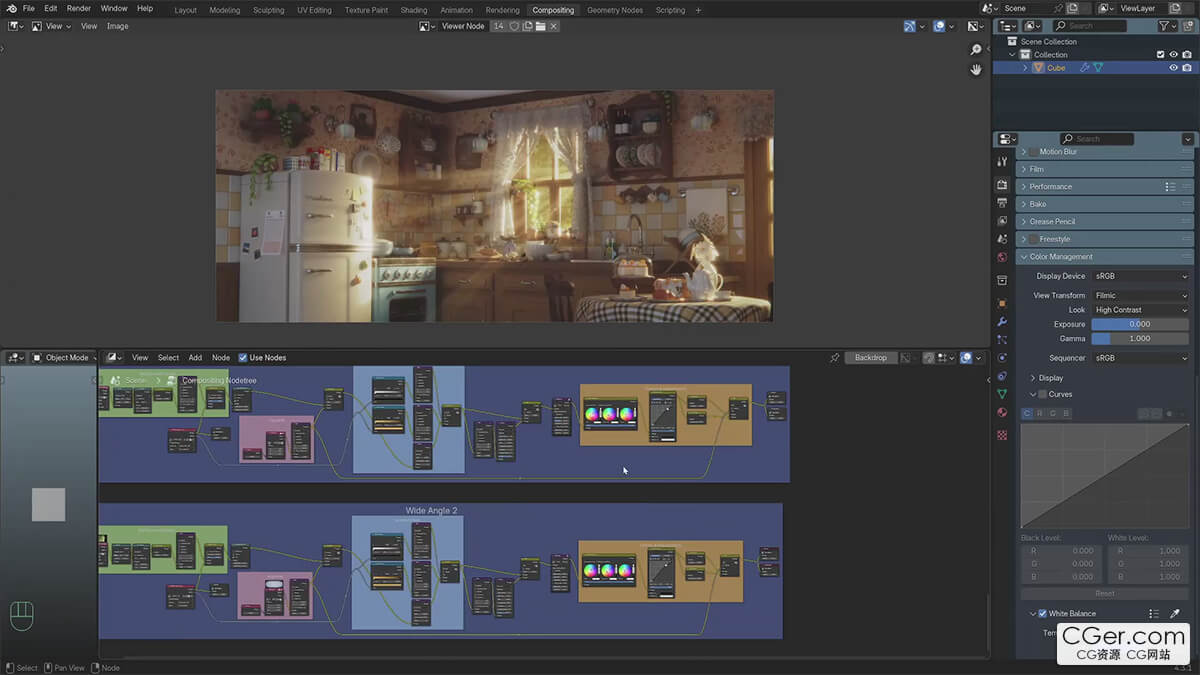Hide the Cube object with eye icon
The height and width of the screenshot is (675, 1200).
[1173, 68]
